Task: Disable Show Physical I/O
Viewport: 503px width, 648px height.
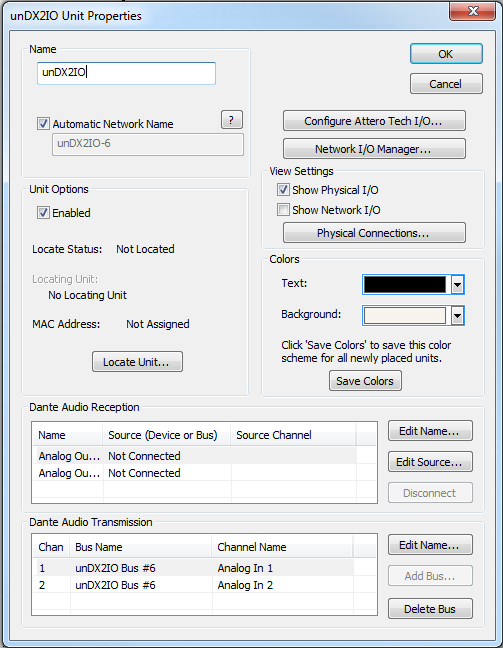Action: click(x=283, y=190)
